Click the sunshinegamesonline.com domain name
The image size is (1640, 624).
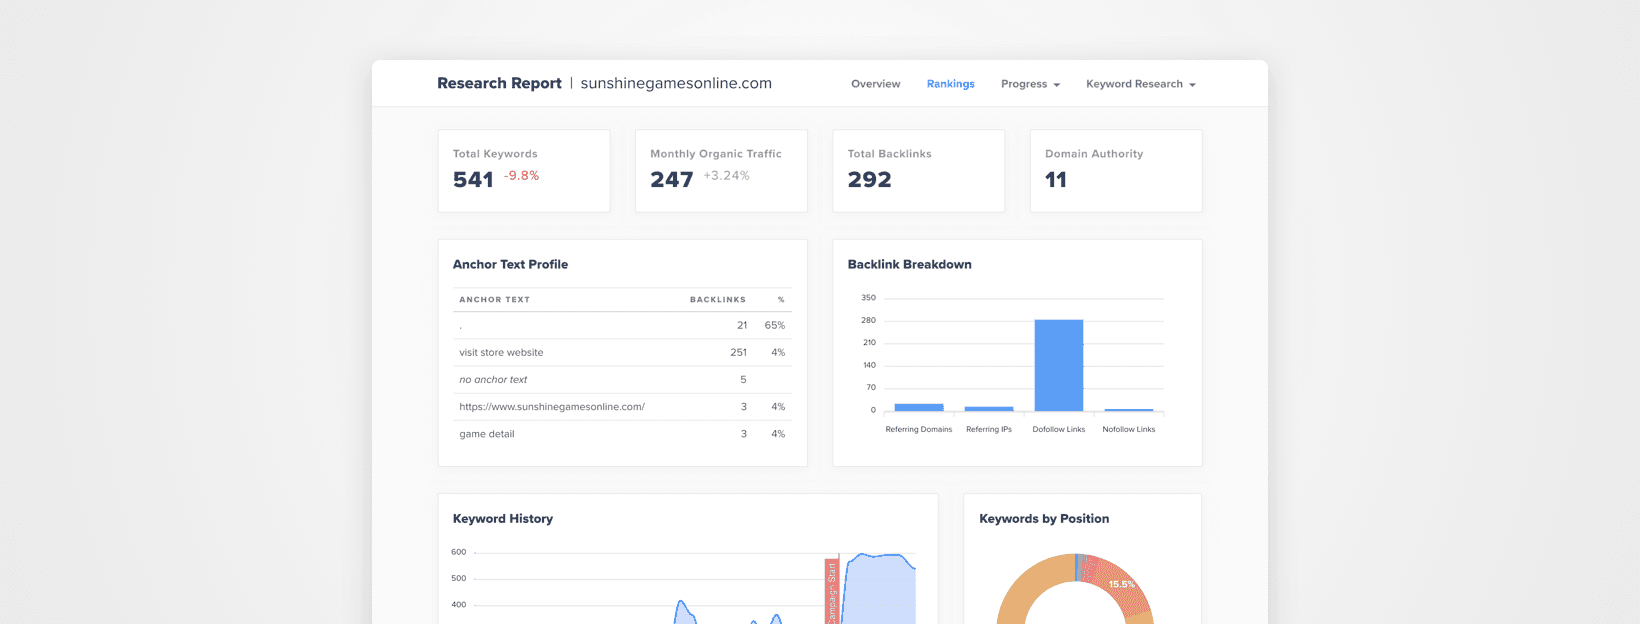pyautogui.click(x=676, y=83)
